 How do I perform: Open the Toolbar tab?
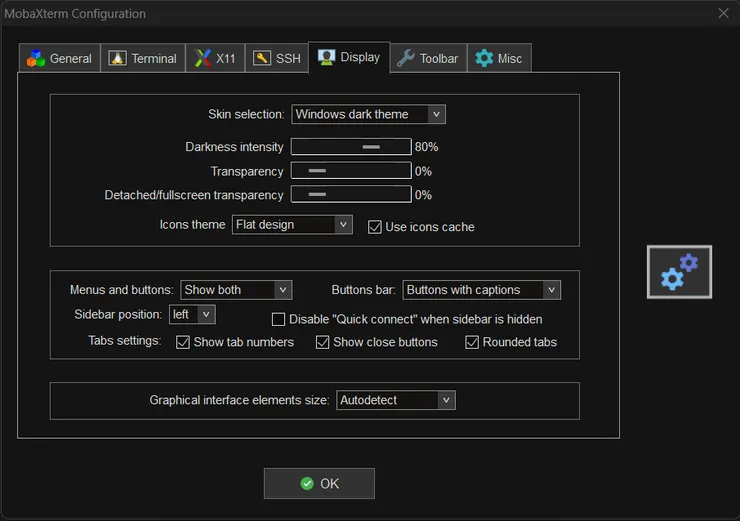429,58
